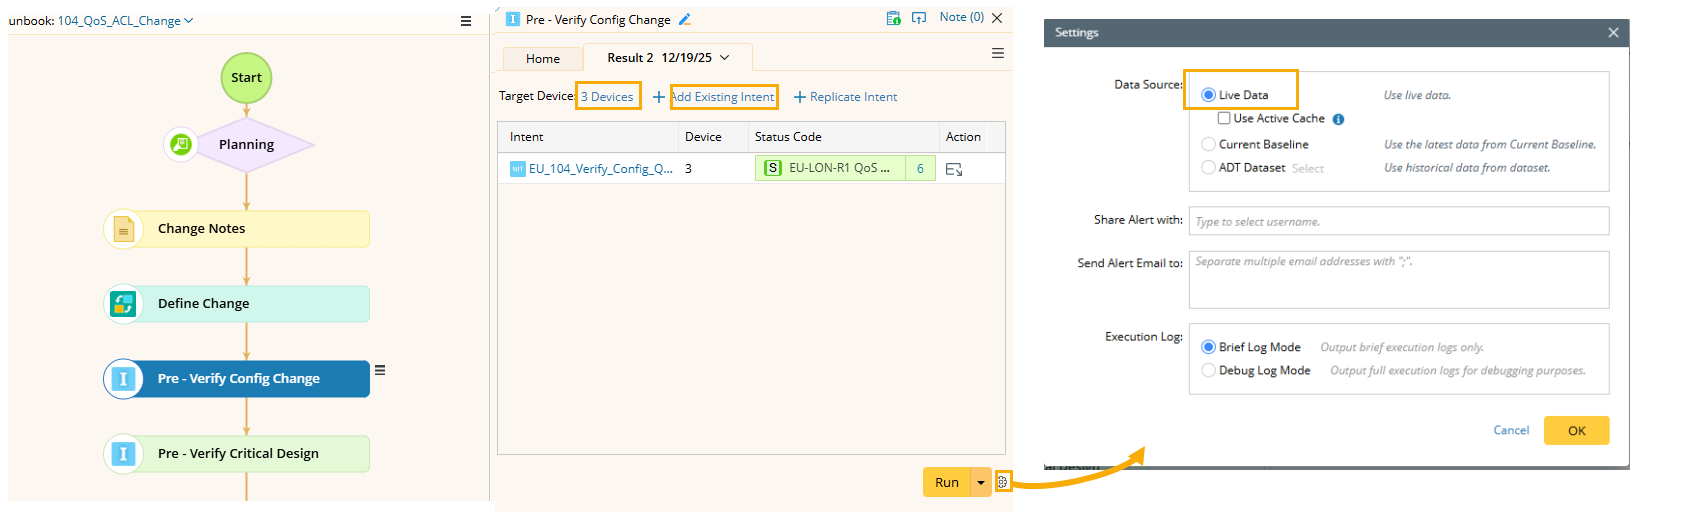Click the Device count 3 in the intent row
This screenshot has height=517, width=1684.
[688, 169]
